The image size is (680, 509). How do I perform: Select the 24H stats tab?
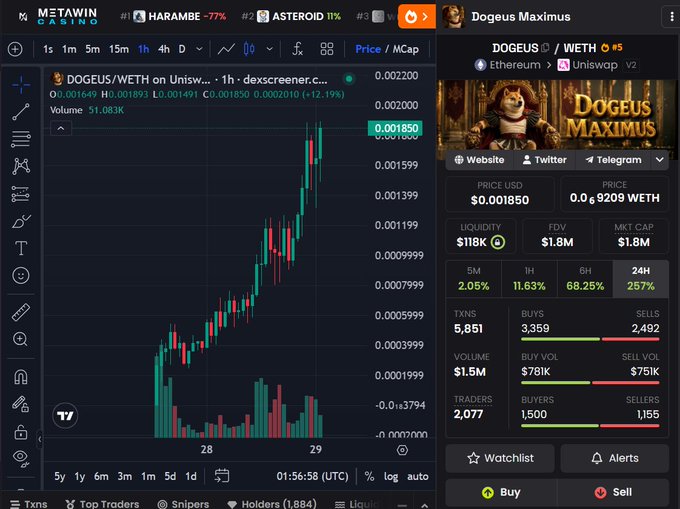point(641,278)
